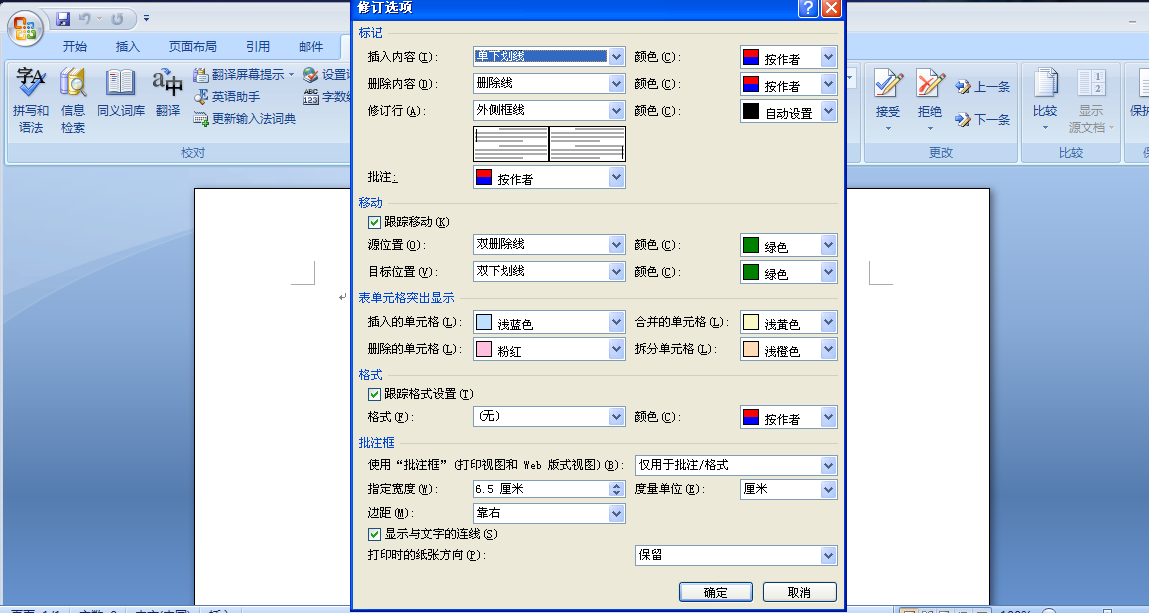This screenshot has height=613, width=1149.
Task: Open 删除内容 color picker
Action: point(788,84)
